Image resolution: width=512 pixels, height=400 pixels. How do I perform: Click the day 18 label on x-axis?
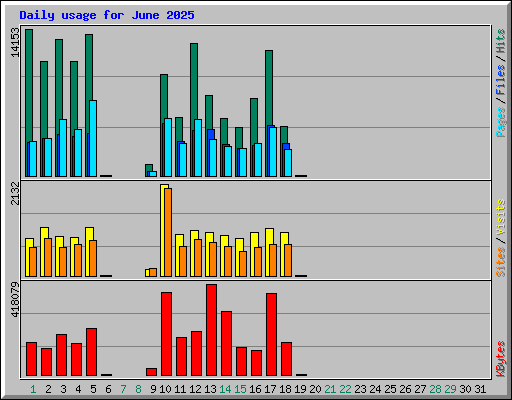click(285, 389)
